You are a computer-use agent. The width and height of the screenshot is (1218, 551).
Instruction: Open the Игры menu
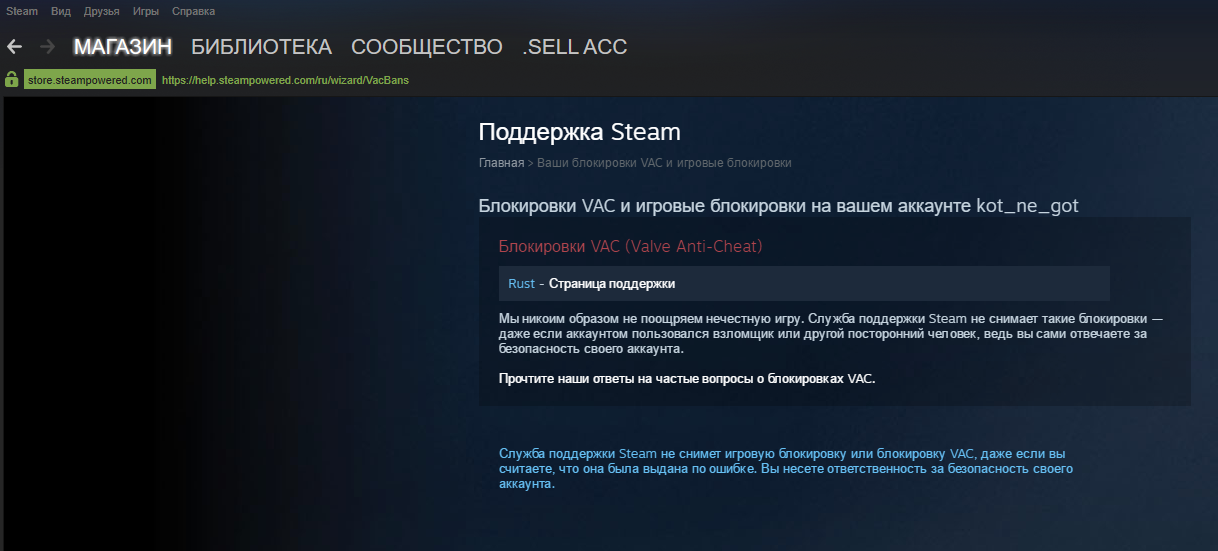tap(146, 11)
